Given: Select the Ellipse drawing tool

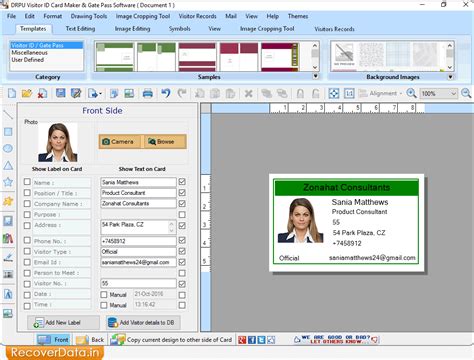Looking at the screenshot, I should 8,149.
